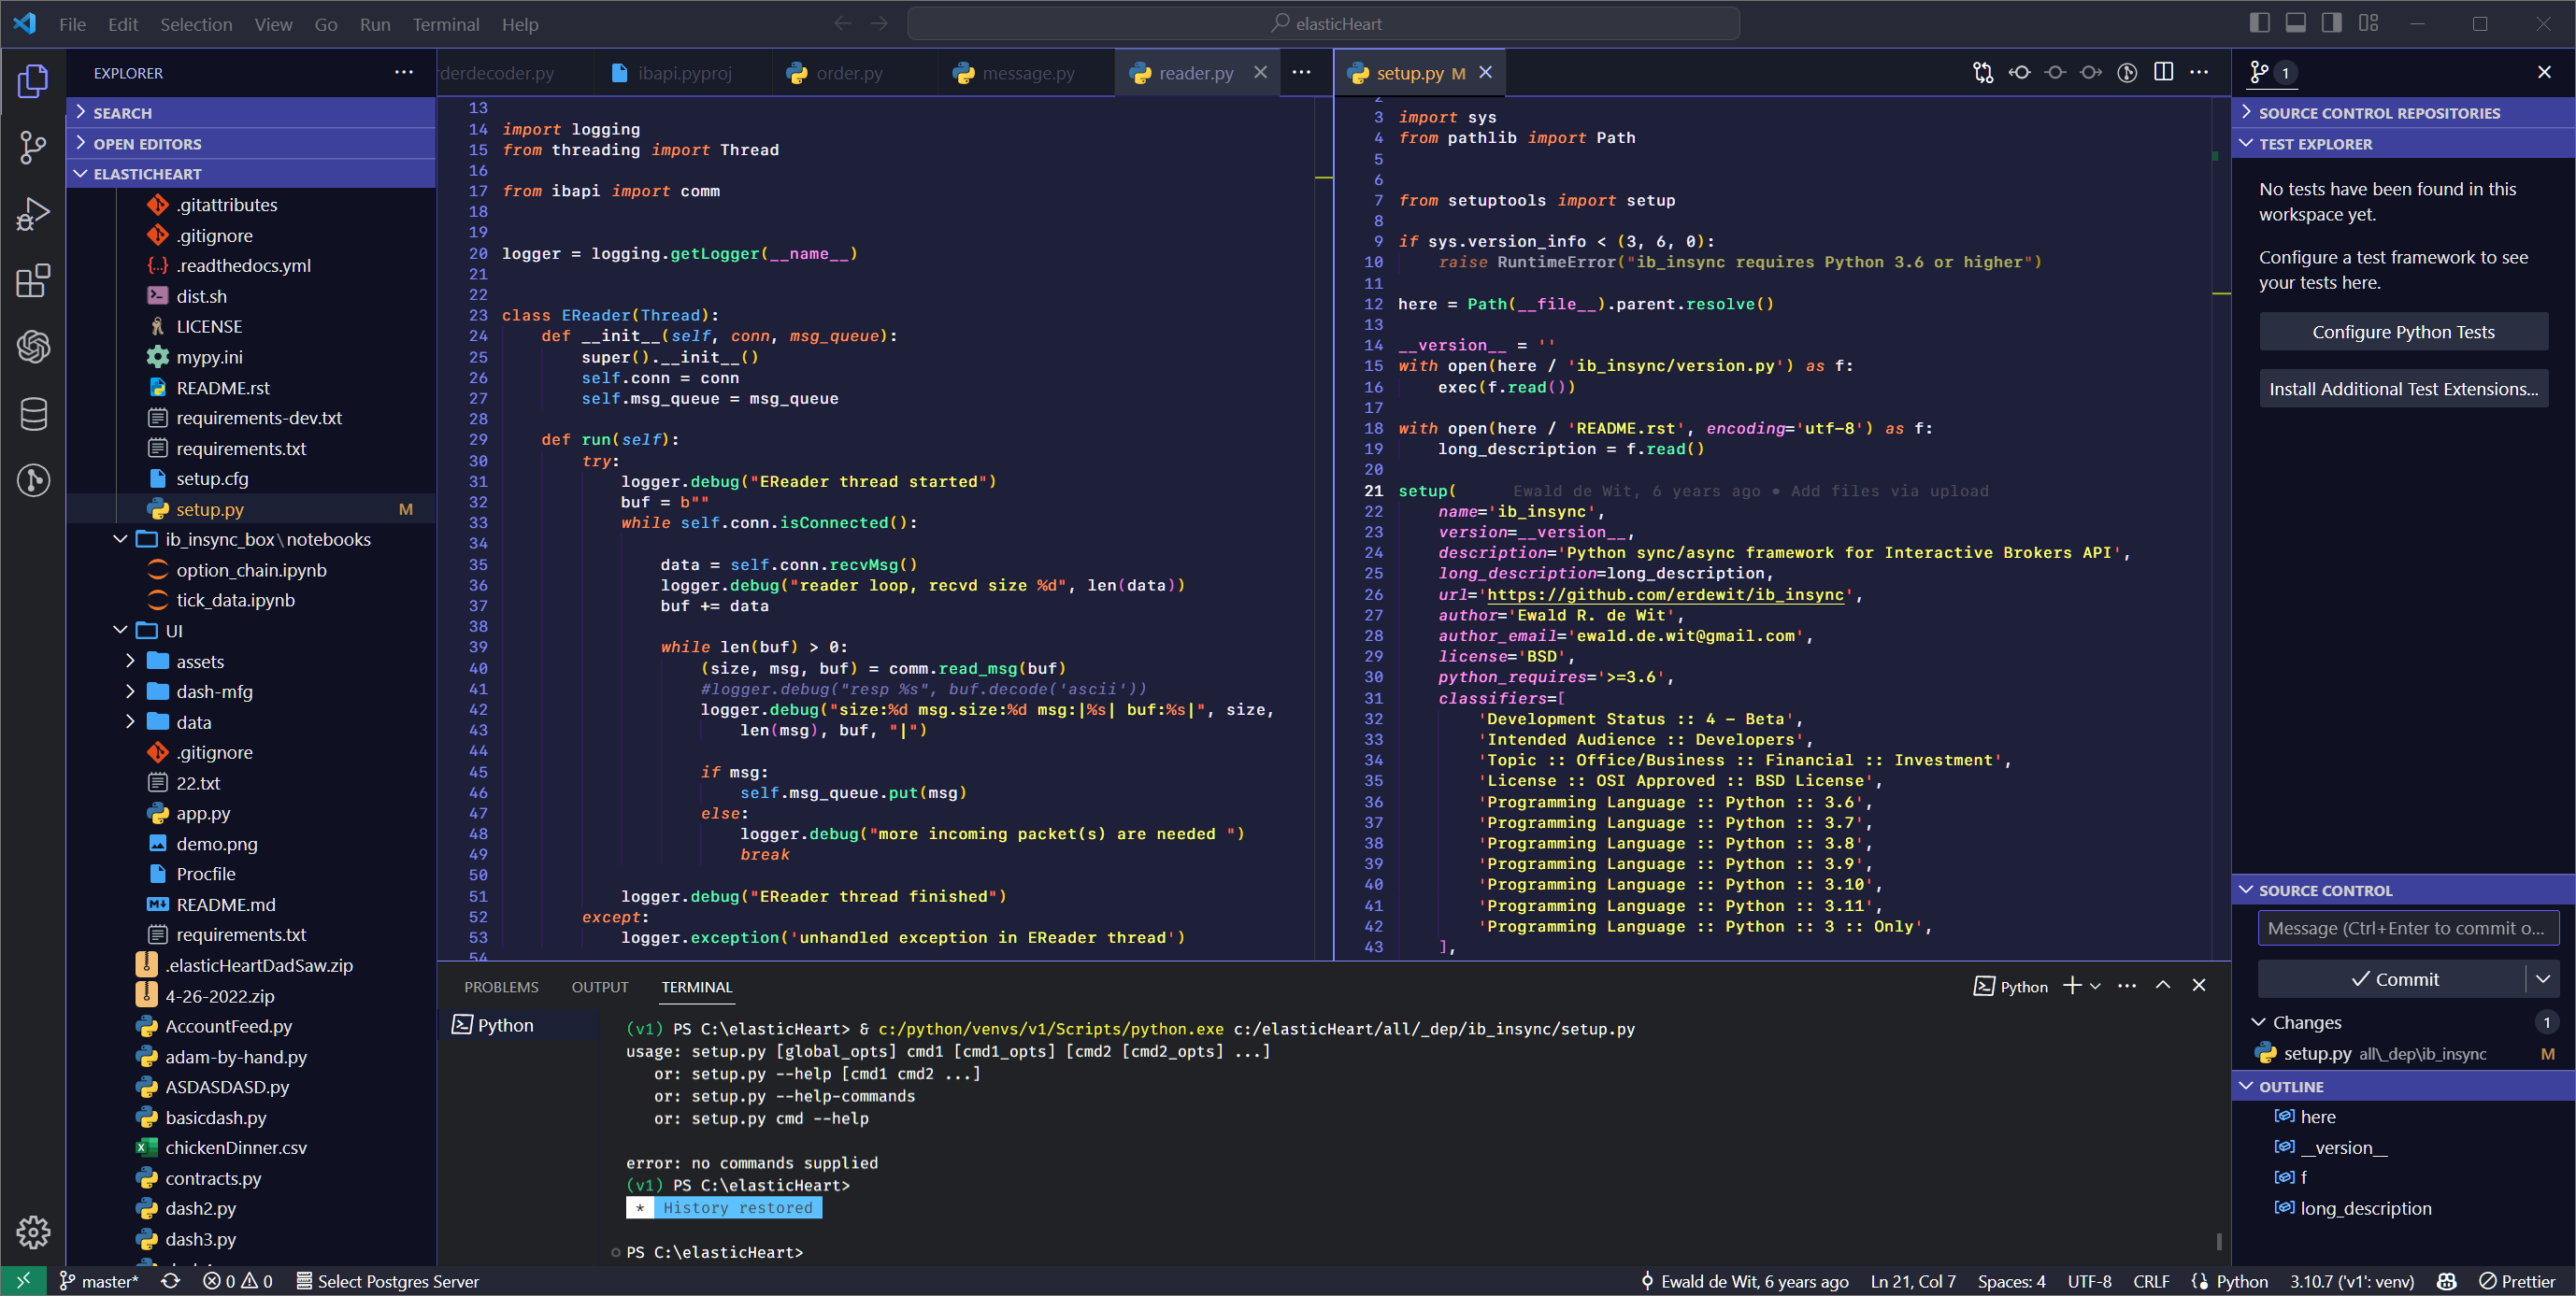
Task: Open the Source Control view in activity bar
Action: pyautogui.click(x=33, y=147)
